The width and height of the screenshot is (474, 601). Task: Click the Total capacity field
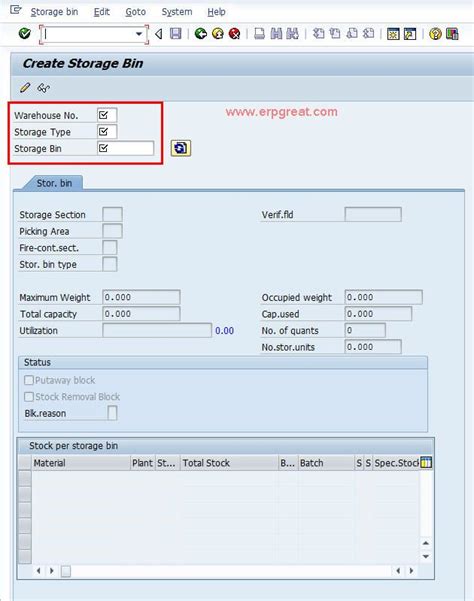click(141, 314)
